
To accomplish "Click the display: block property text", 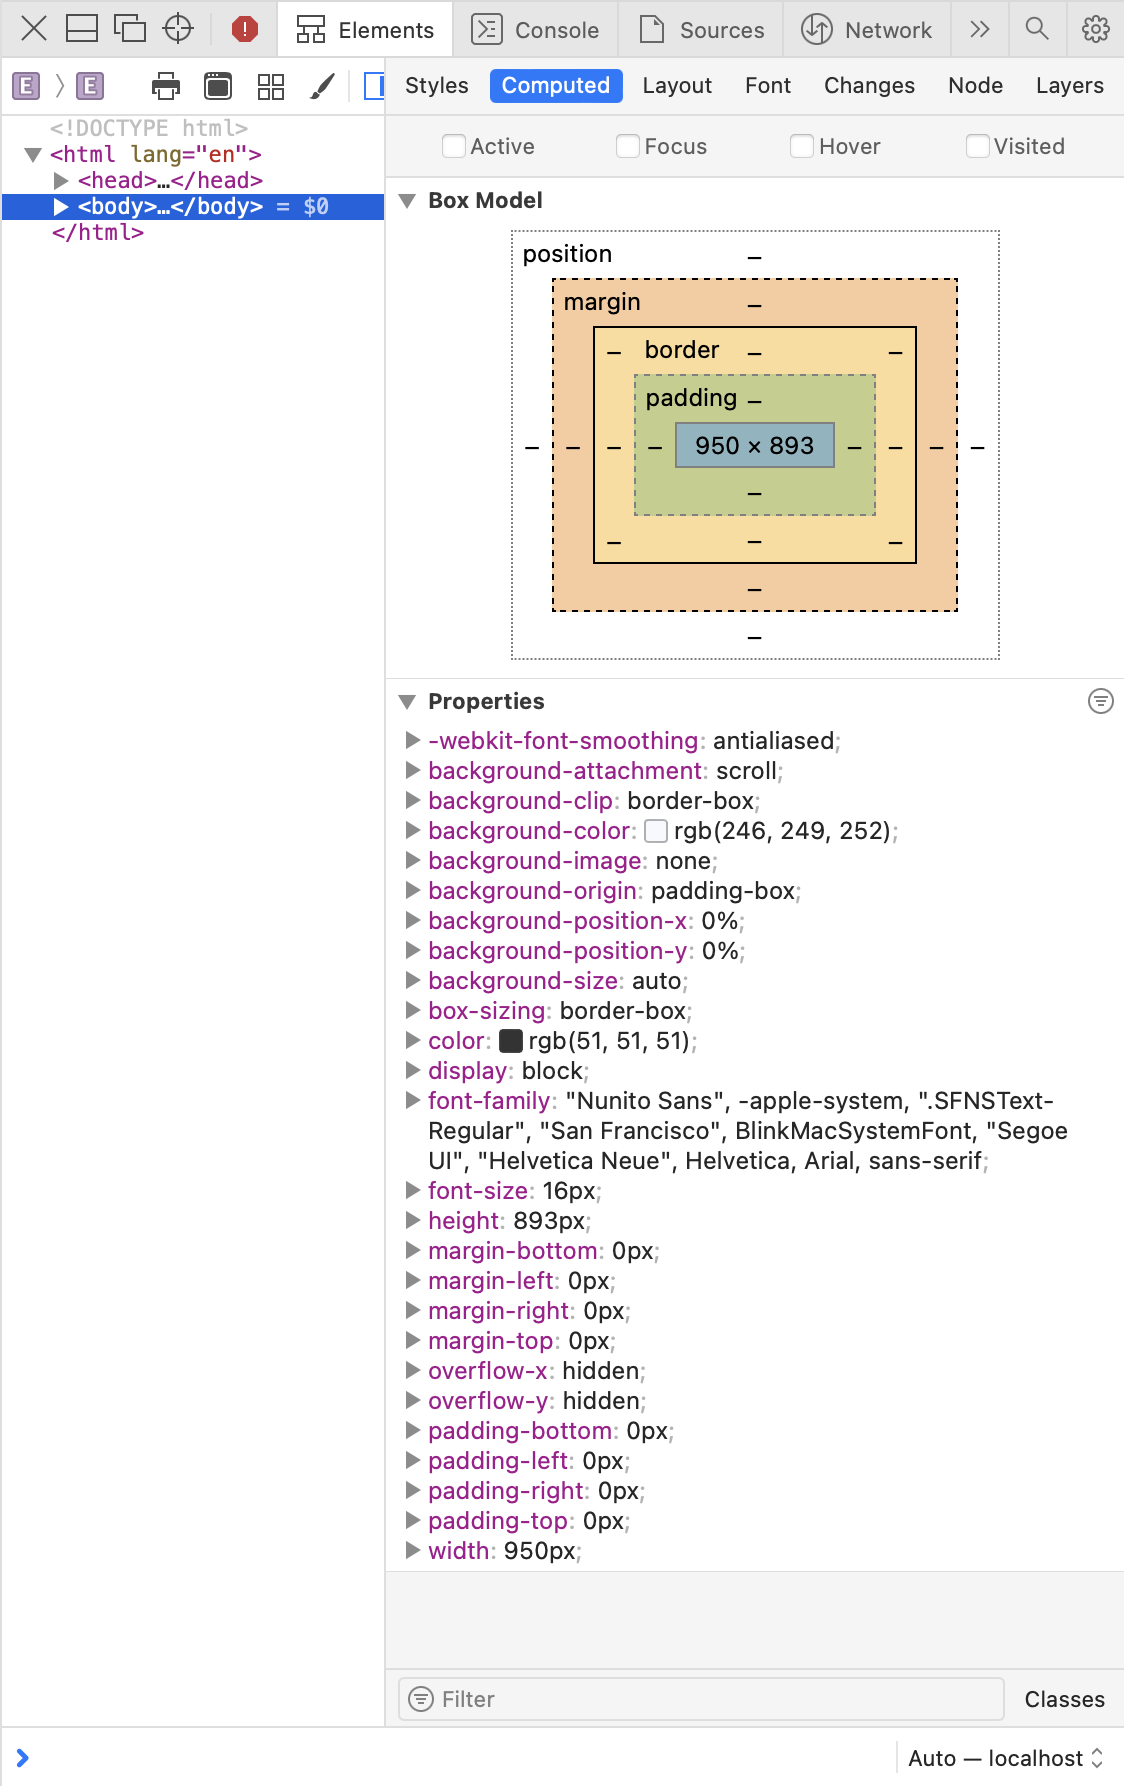I will tap(508, 1071).
